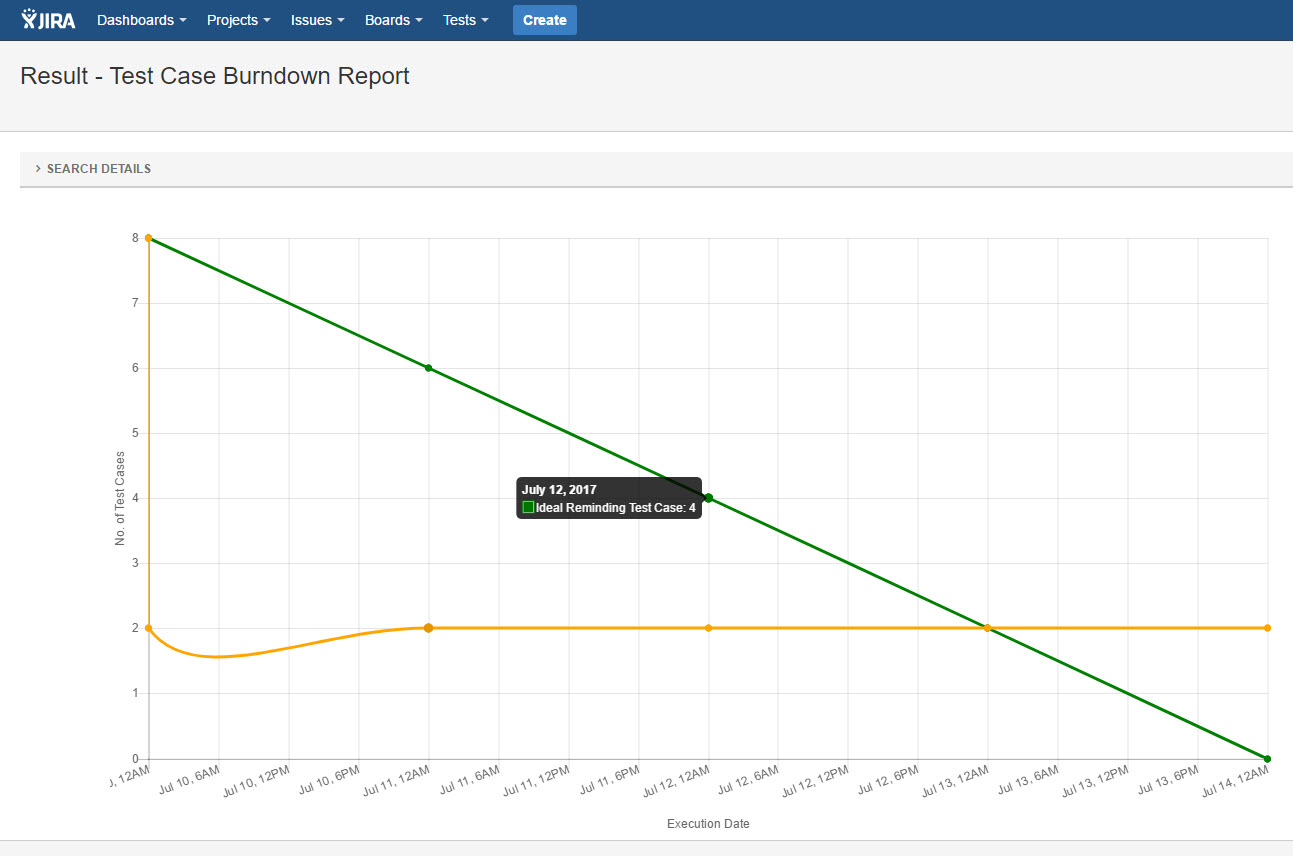
Task: Click orange data point at Jul 12, 12AM
Action: [708, 628]
